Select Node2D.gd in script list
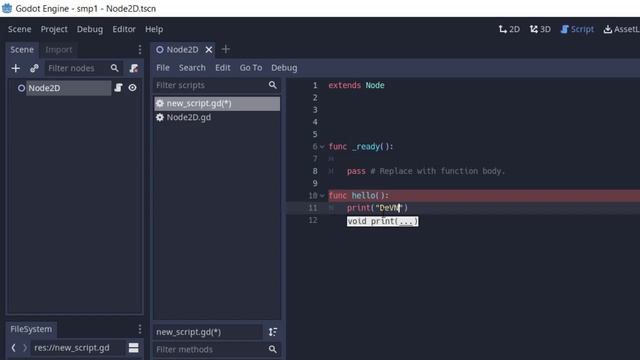This screenshot has width=640, height=360. click(217, 118)
